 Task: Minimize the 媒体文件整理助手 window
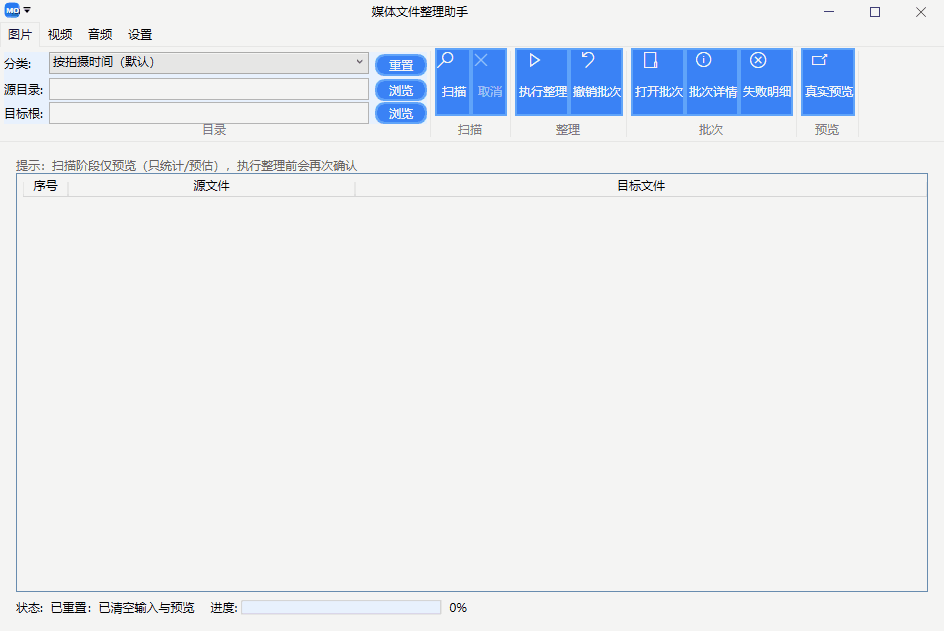829,12
